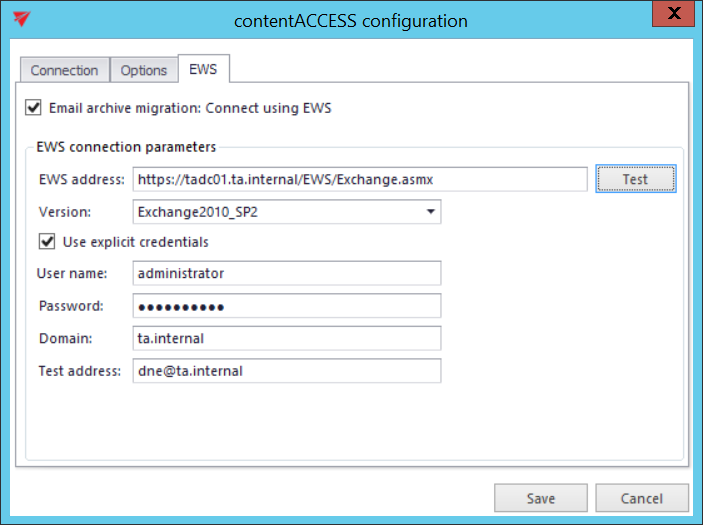Focus the Password field
703x525 pixels.
tap(287, 305)
